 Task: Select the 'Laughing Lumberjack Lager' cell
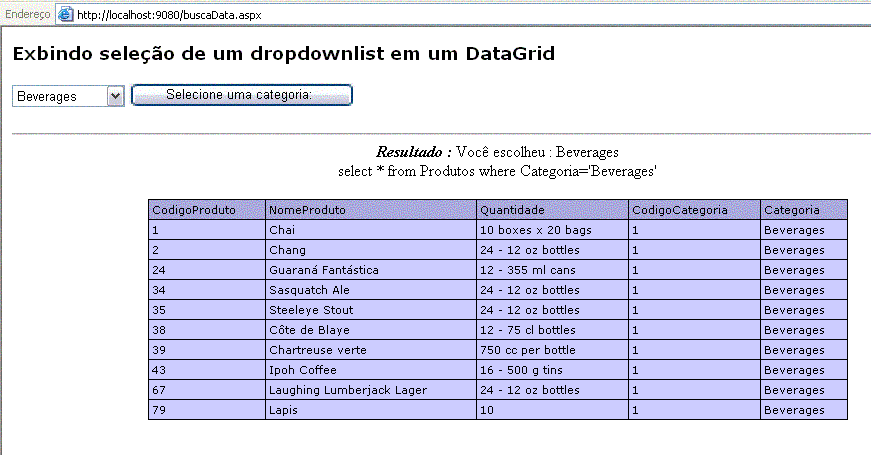(x=371, y=390)
